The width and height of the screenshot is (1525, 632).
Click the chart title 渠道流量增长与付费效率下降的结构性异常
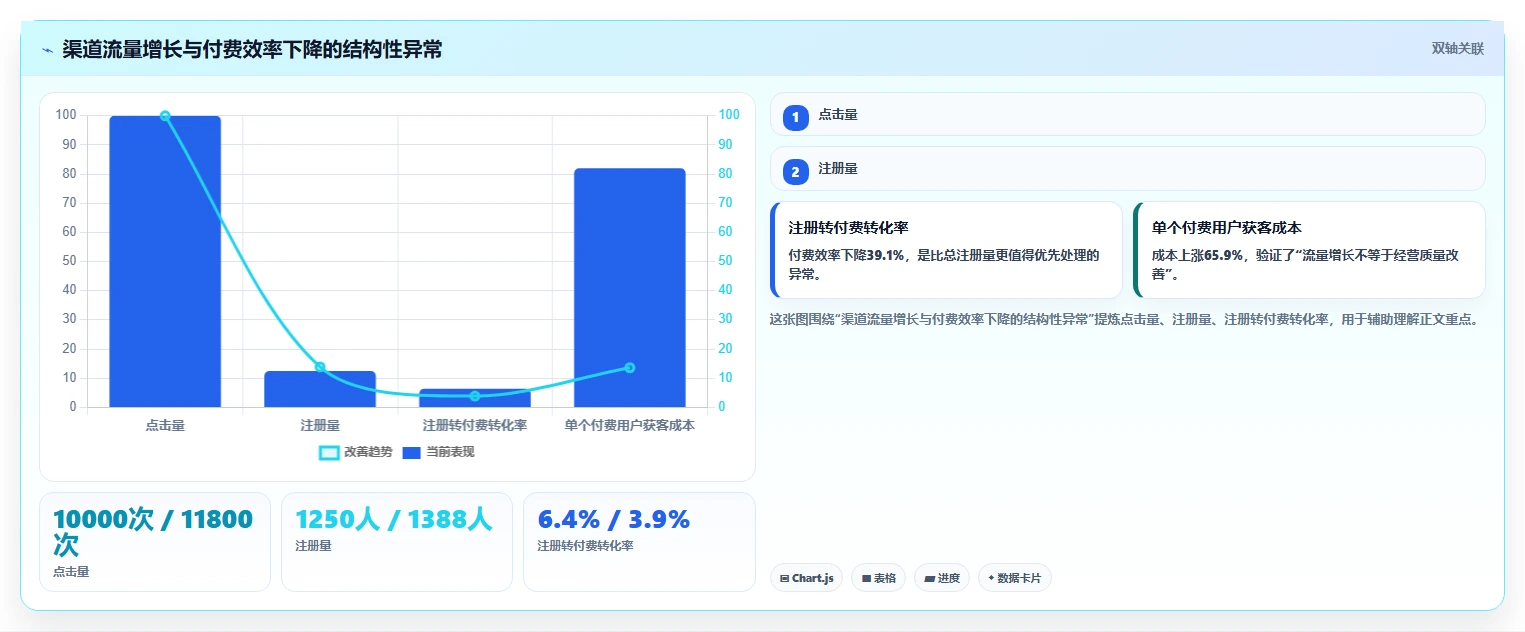point(252,49)
